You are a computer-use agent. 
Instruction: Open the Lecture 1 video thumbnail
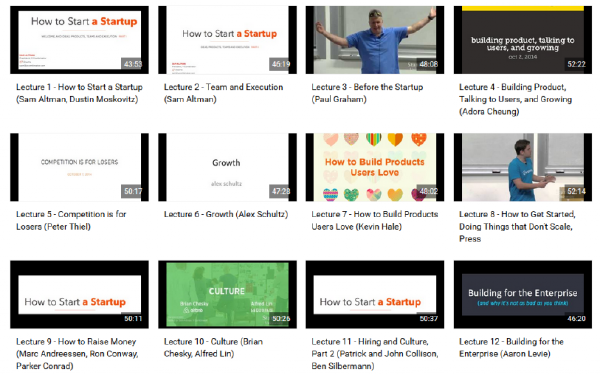pos(80,39)
